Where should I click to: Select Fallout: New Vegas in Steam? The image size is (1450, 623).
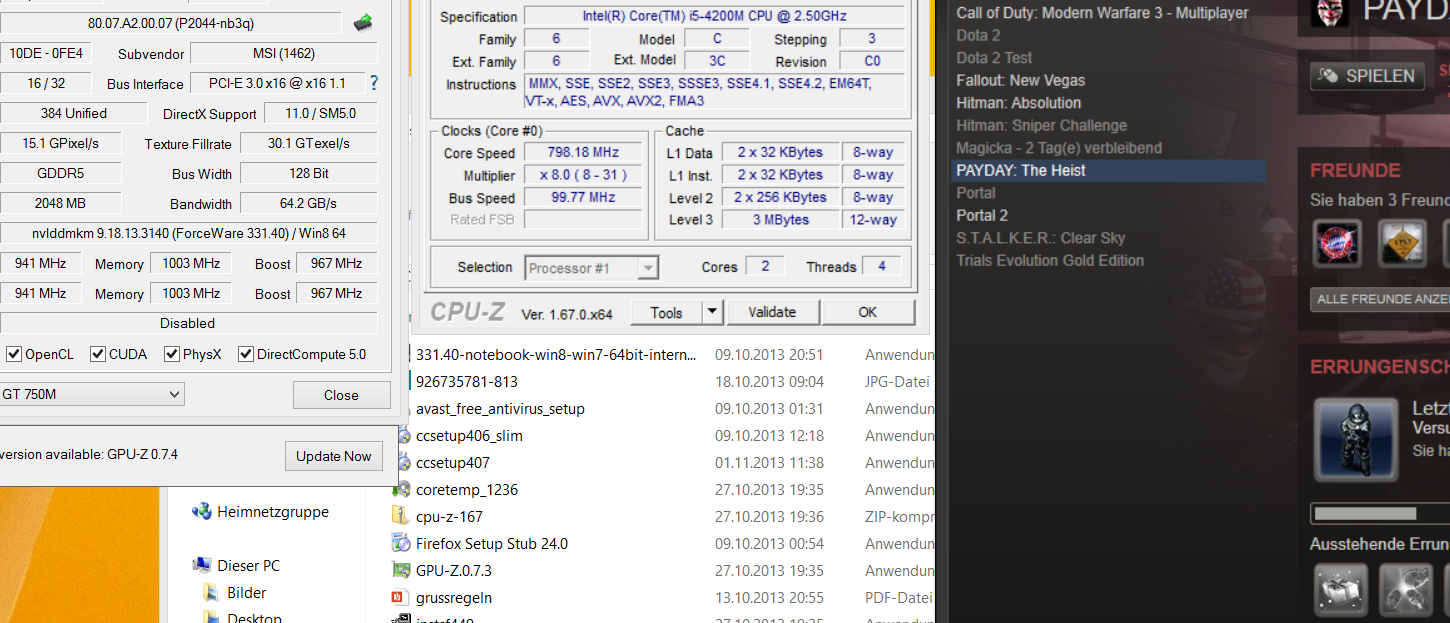(1020, 80)
